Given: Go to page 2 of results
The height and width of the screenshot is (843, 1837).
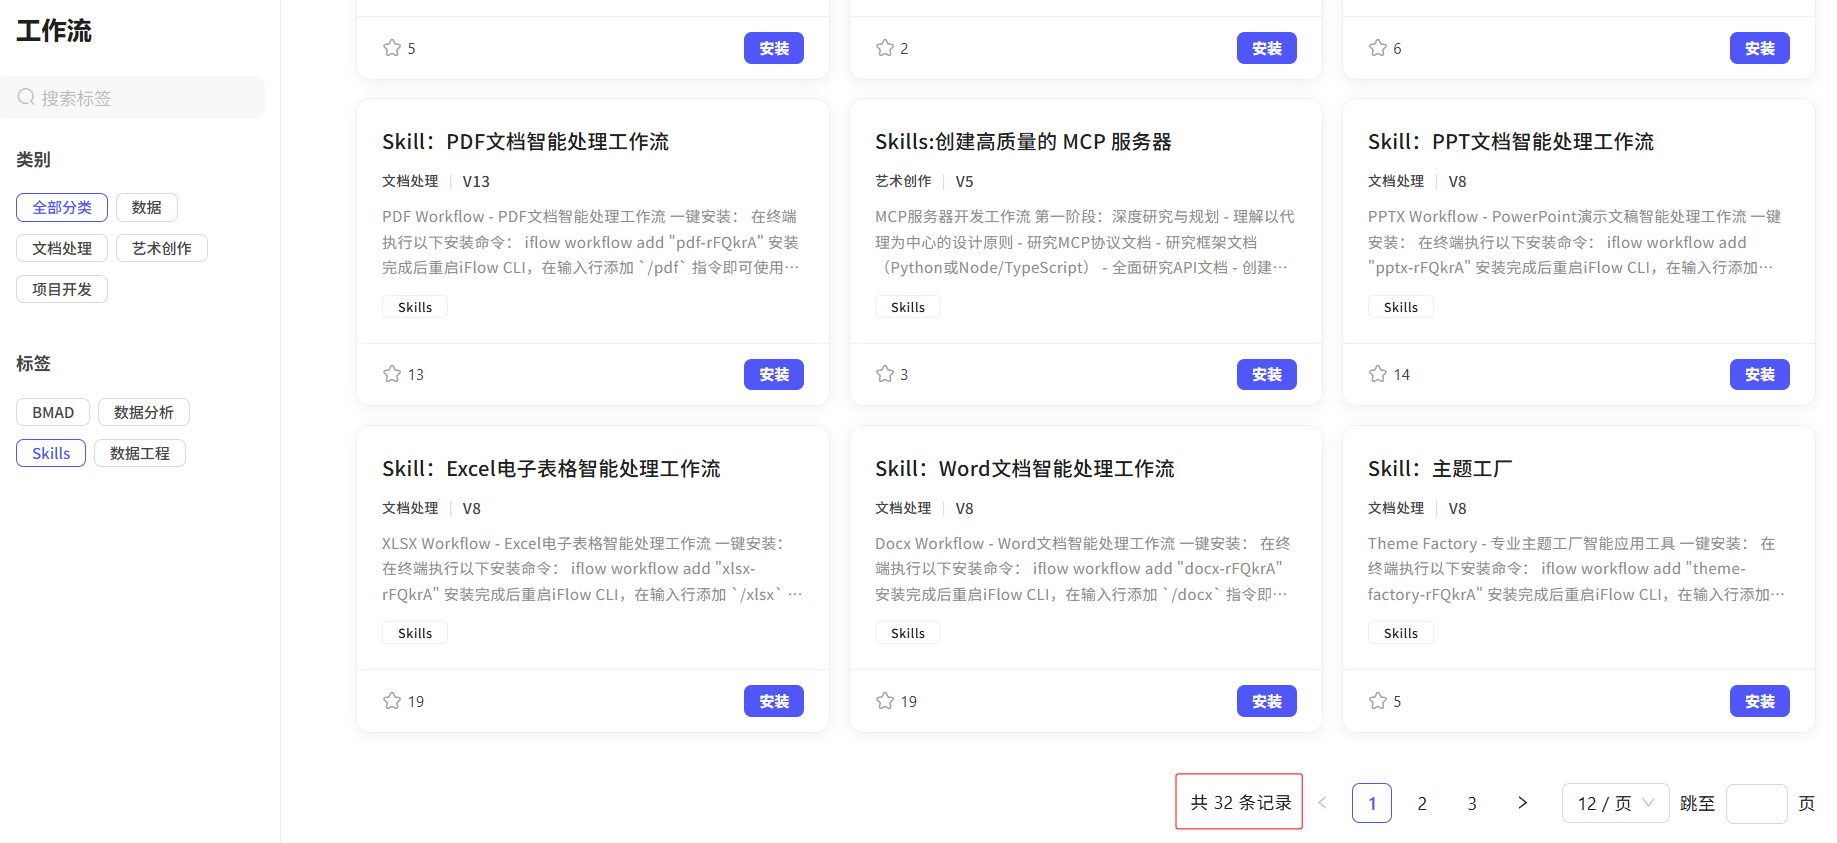Looking at the screenshot, I should [1422, 803].
